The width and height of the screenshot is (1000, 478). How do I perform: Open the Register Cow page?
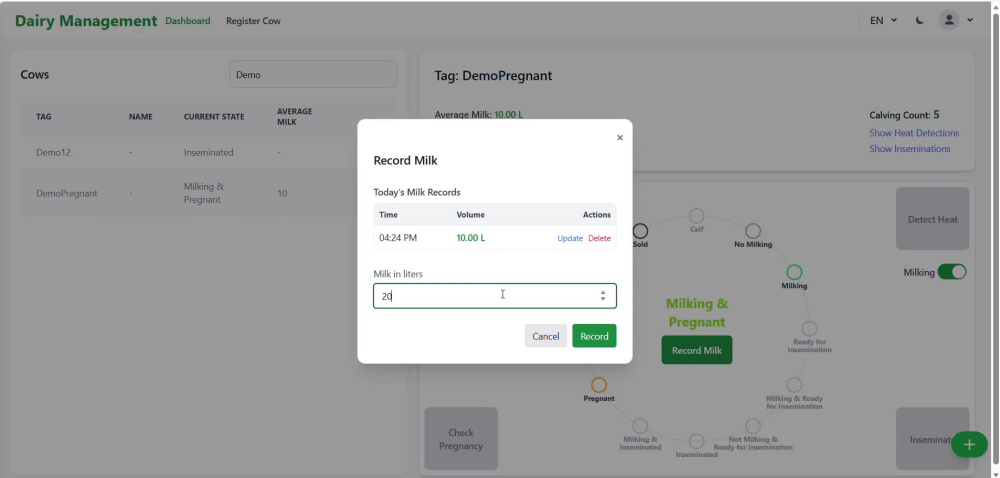[253, 20]
